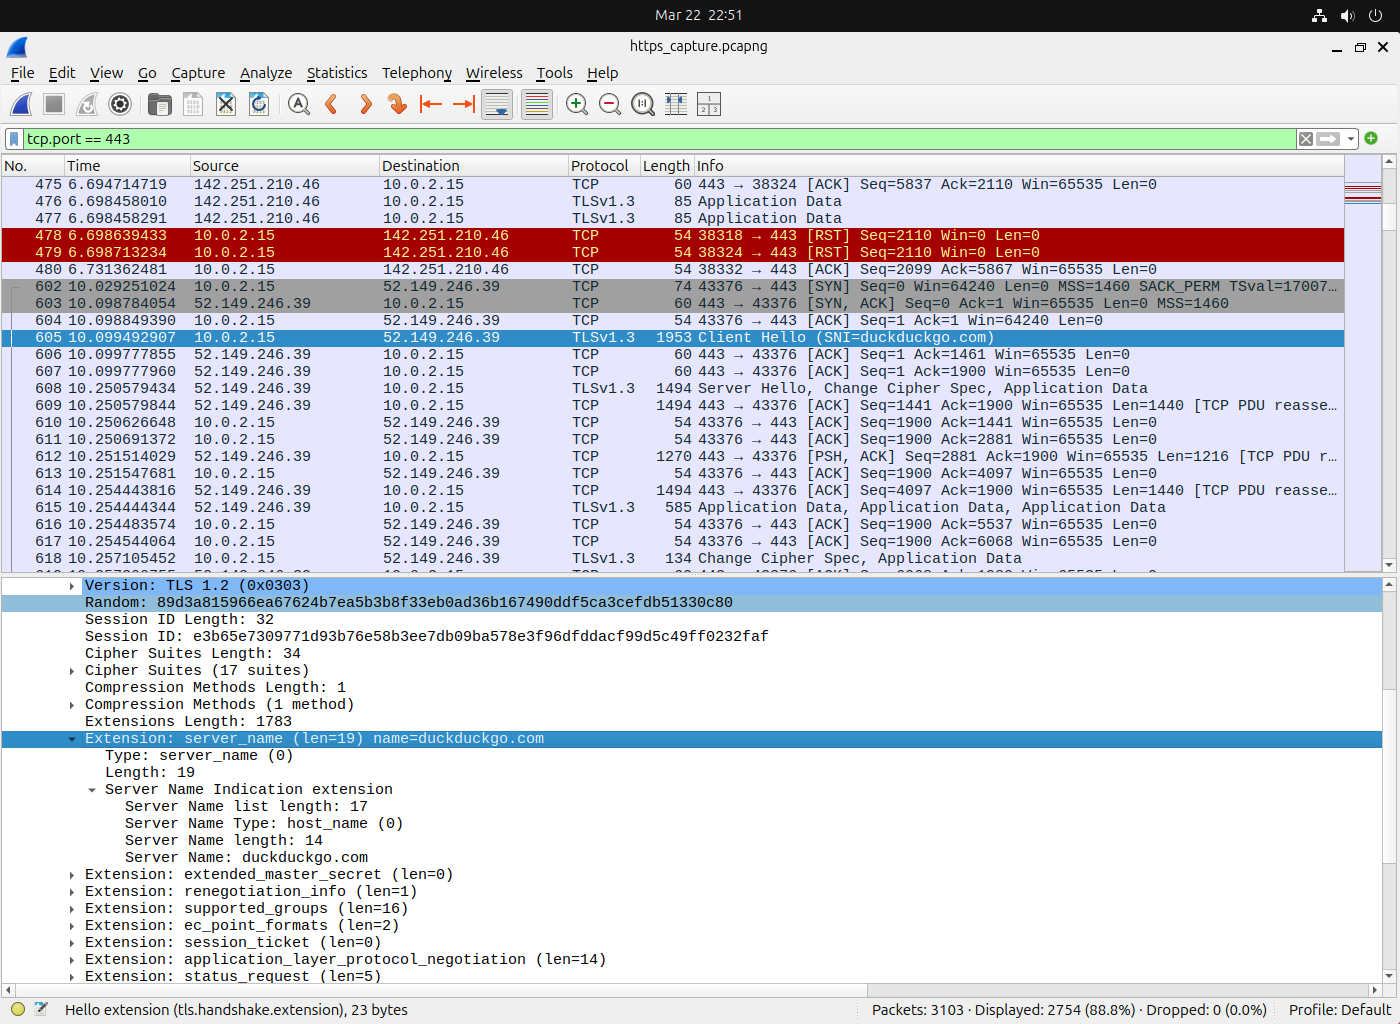Sort packets by the Destination column header

473,166
